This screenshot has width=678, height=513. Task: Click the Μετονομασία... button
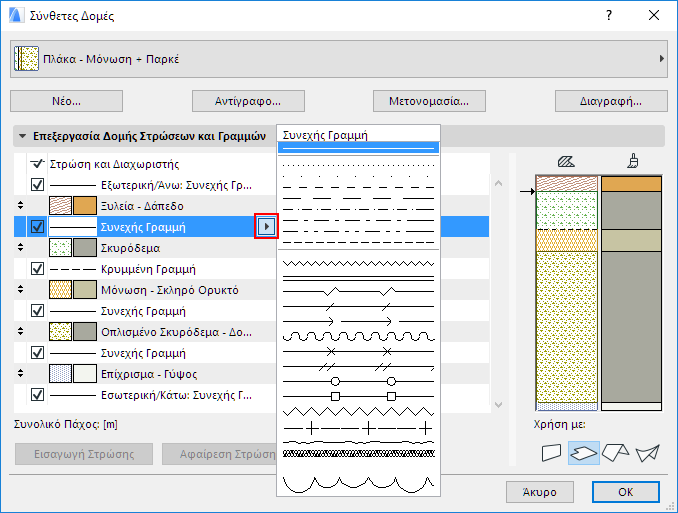429,101
